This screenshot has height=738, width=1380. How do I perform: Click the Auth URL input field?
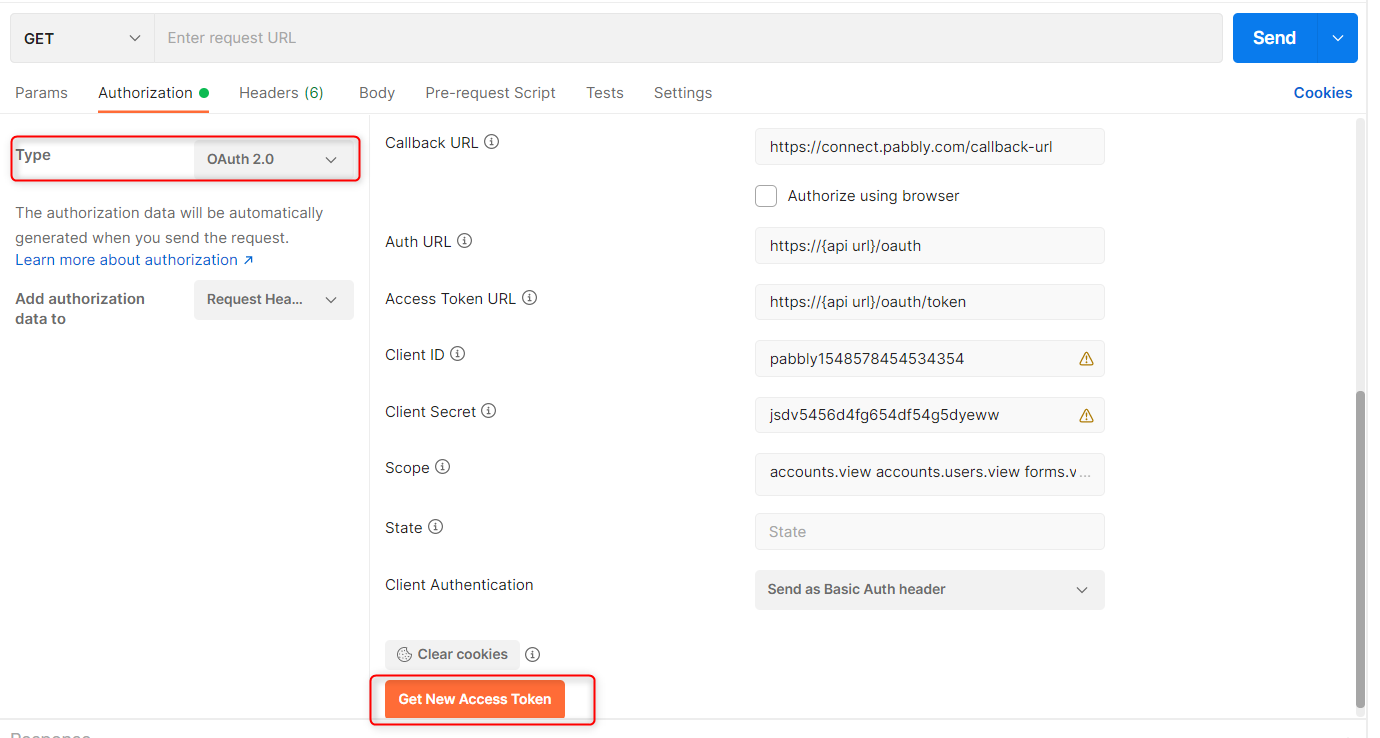[x=929, y=245]
